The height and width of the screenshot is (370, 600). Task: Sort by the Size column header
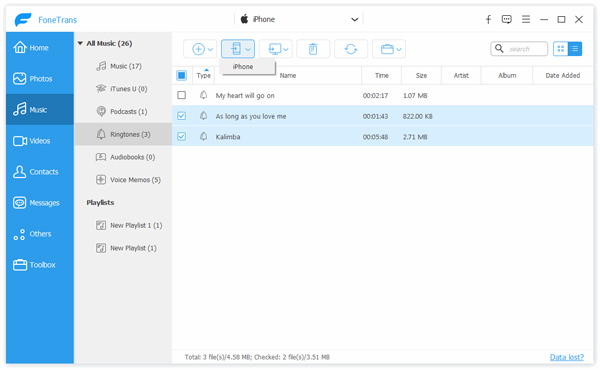[x=421, y=75]
